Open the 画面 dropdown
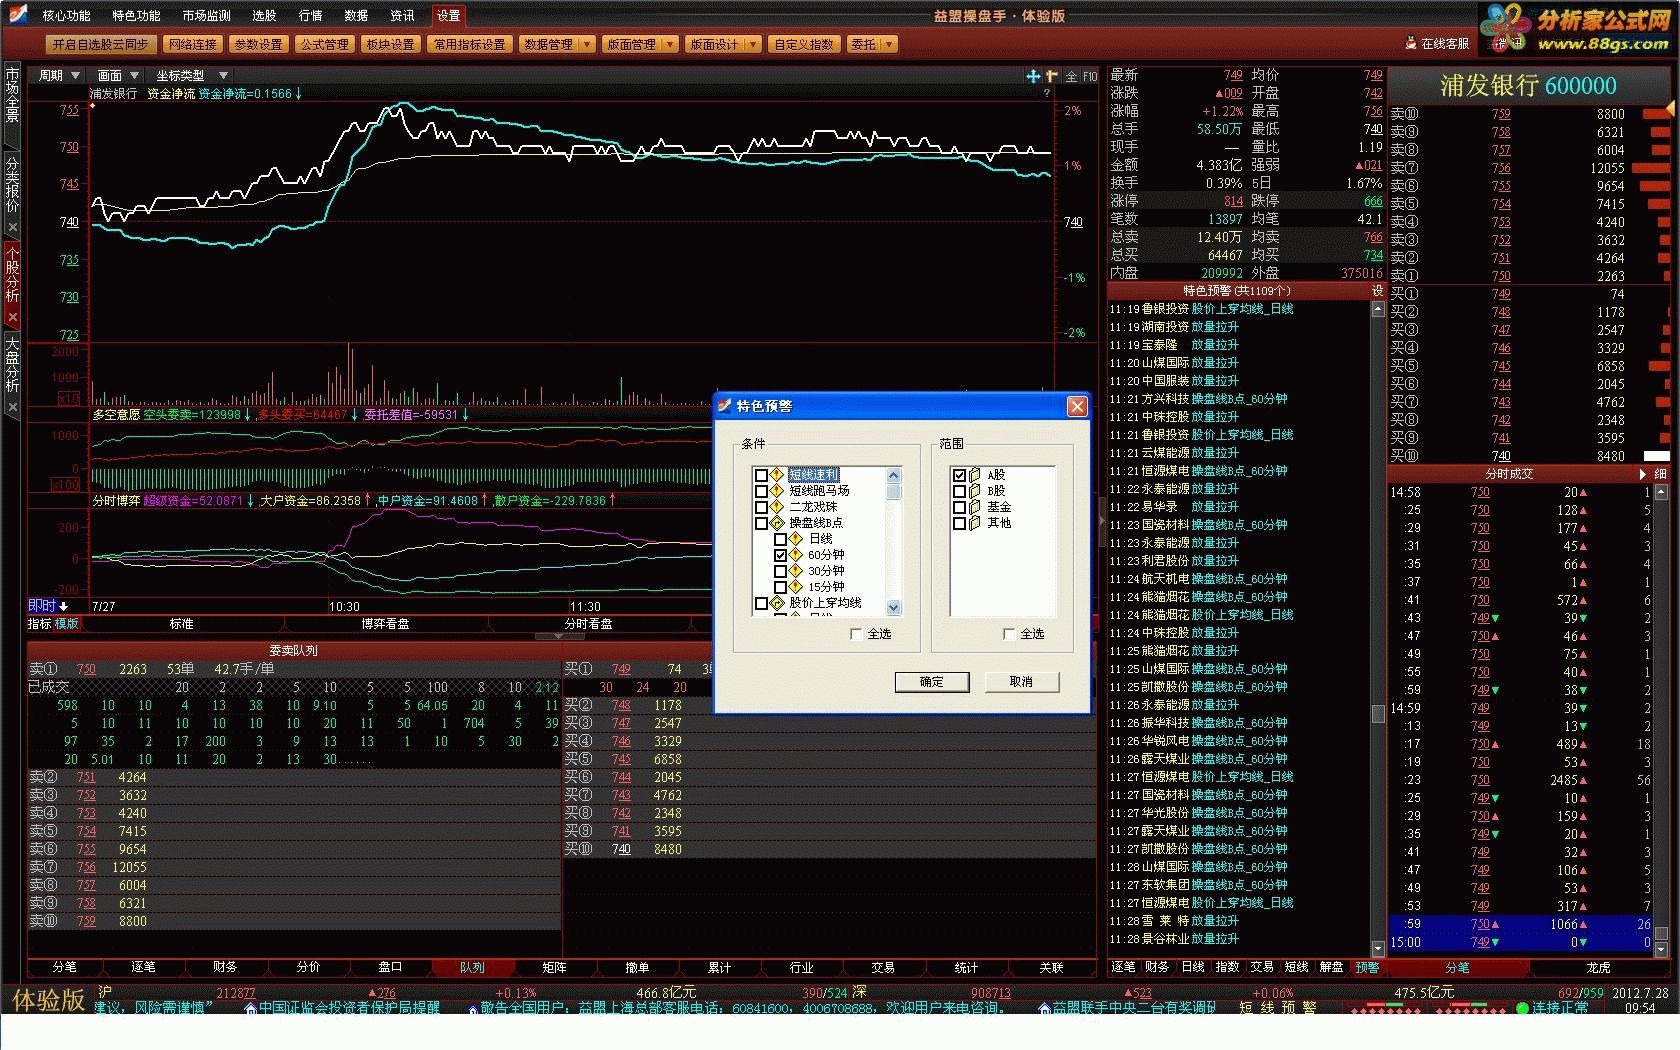This screenshot has width=1680, height=1050. coord(117,75)
